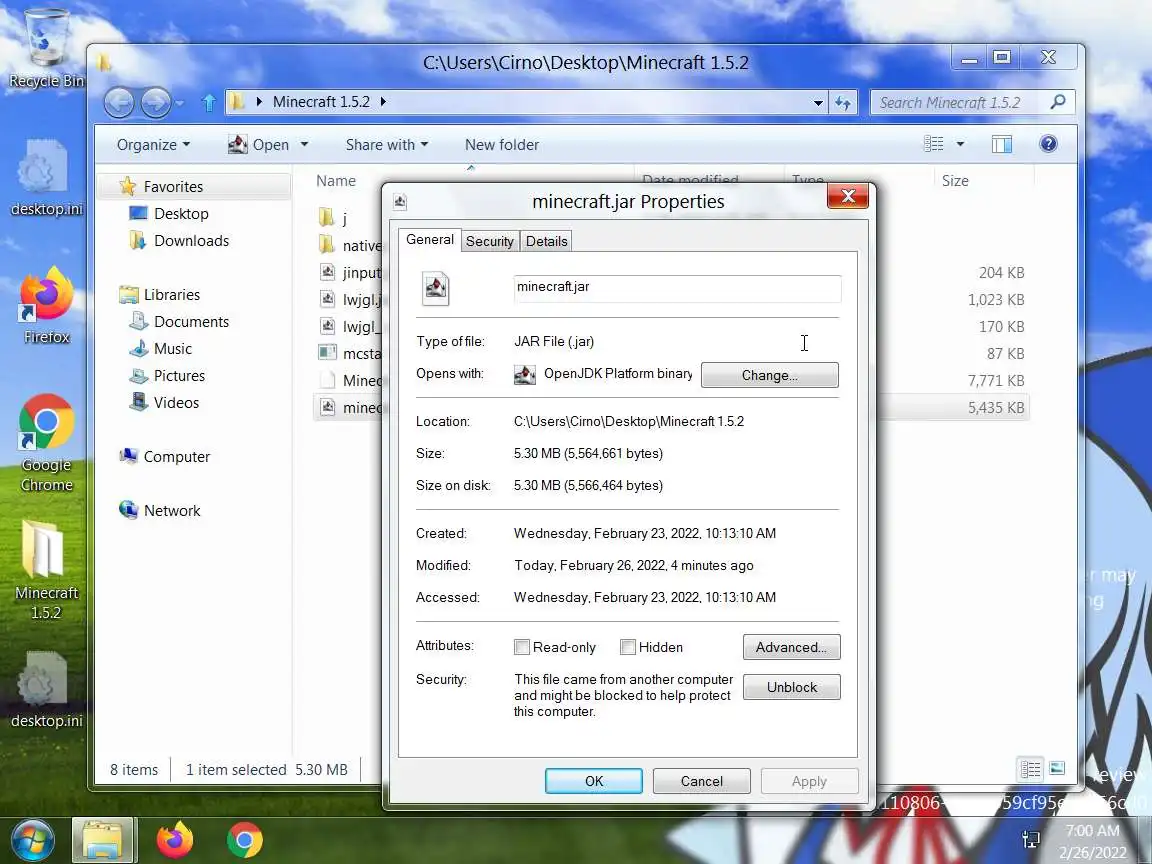Click Cancel in the Properties dialog
This screenshot has height=864, width=1152.
pyautogui.click(x=702, y=781)
